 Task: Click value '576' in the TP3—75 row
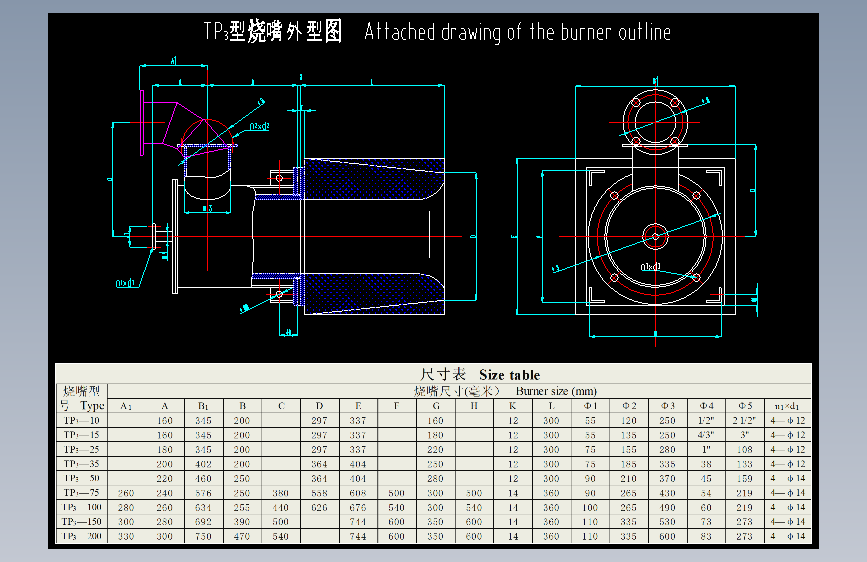pos(203,493)
